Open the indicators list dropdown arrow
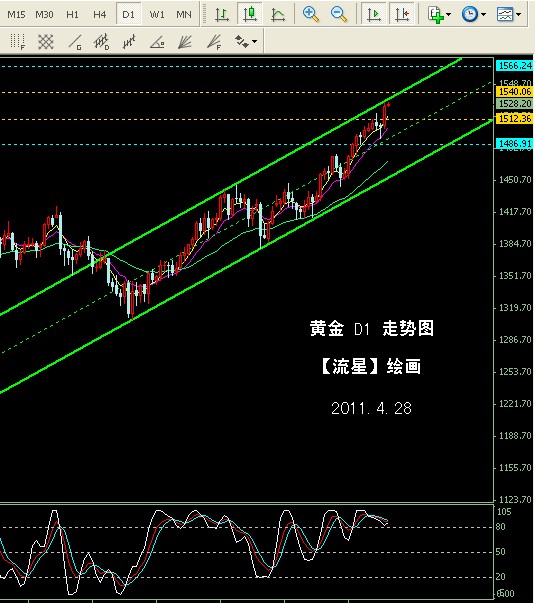The image size is (535, 603). [448, 15]
